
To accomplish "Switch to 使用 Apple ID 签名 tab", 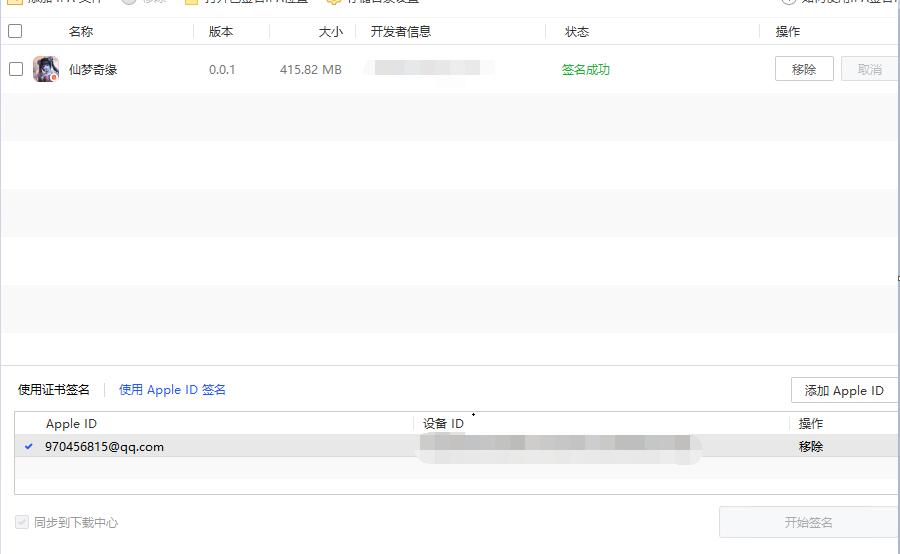I will click(172, 390).
